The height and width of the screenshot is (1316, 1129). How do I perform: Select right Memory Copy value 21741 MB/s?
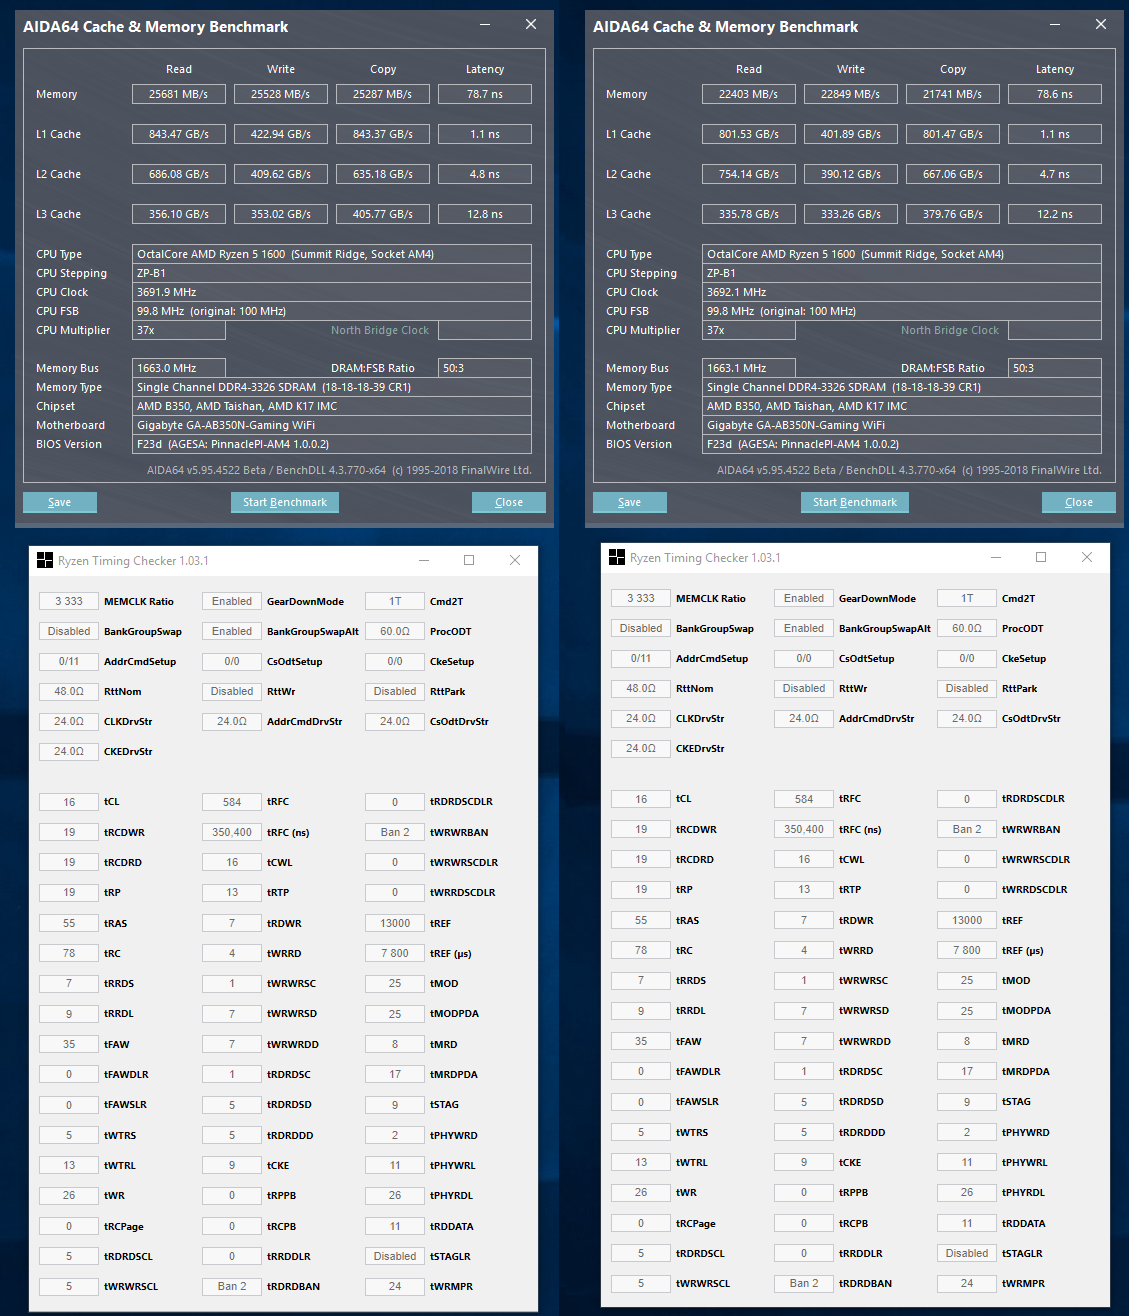pyautogui.click(x=953, y=94)
